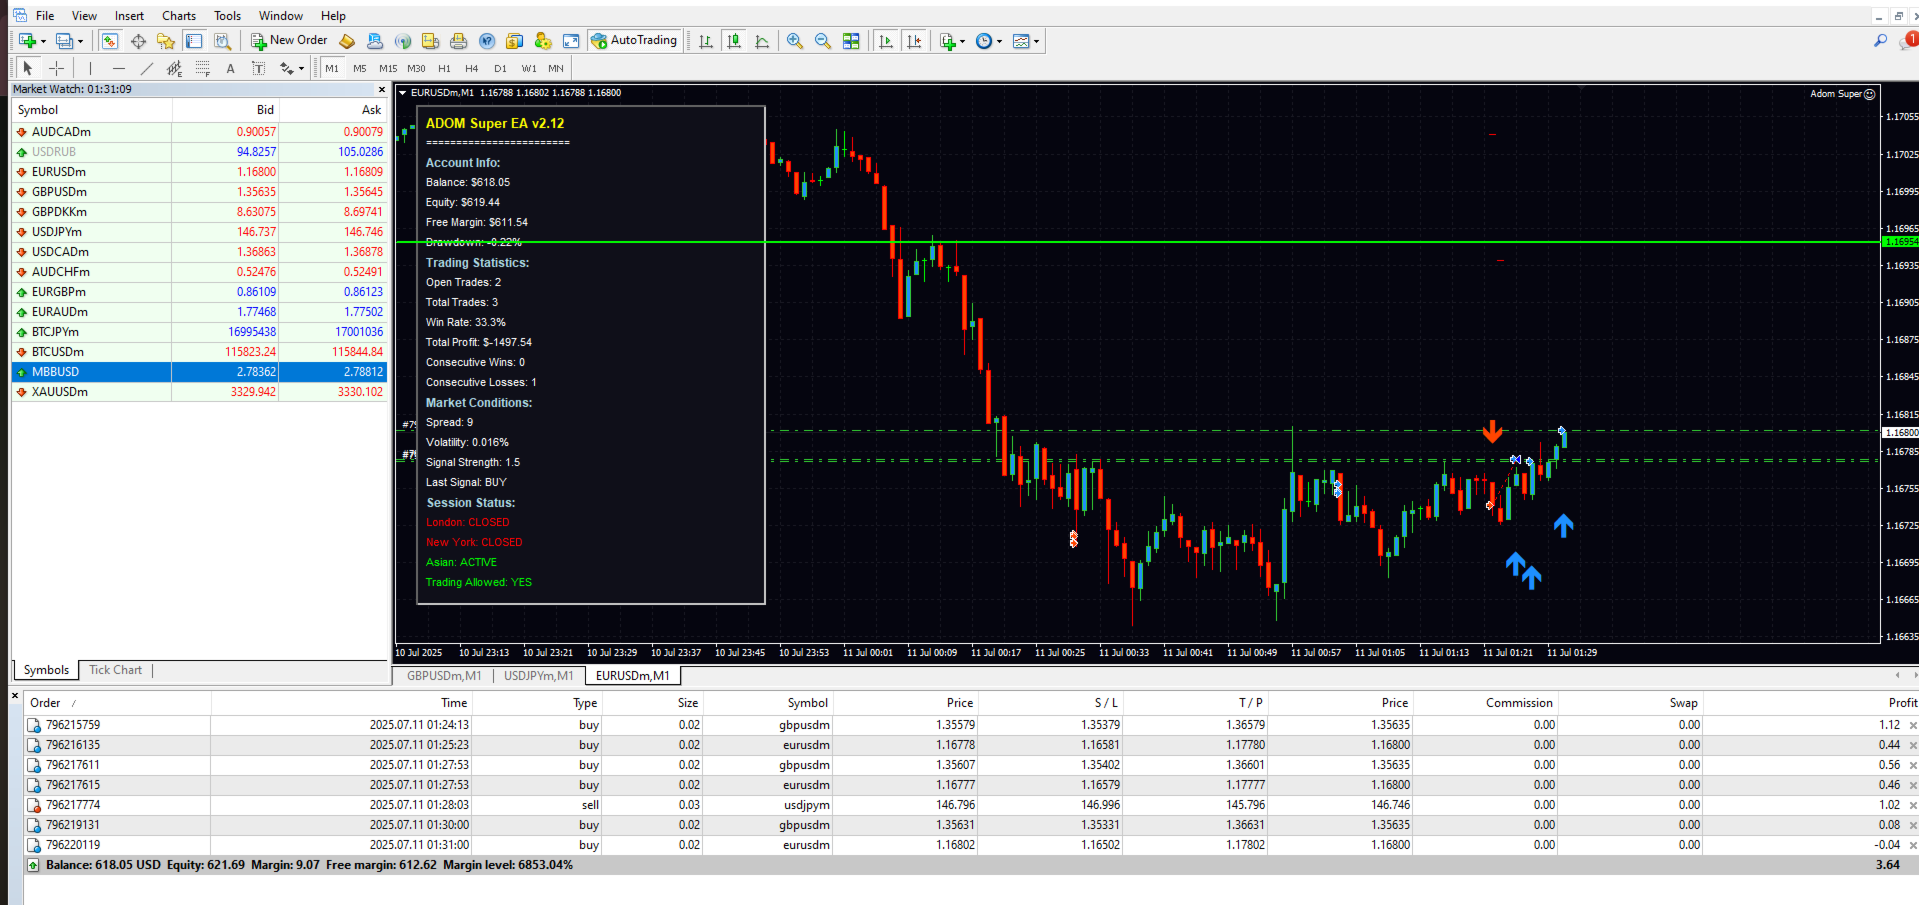Viewport: 1919px width, 905px height.
Task: Open MetaEditor with the gold book icon
Action: 347,41
